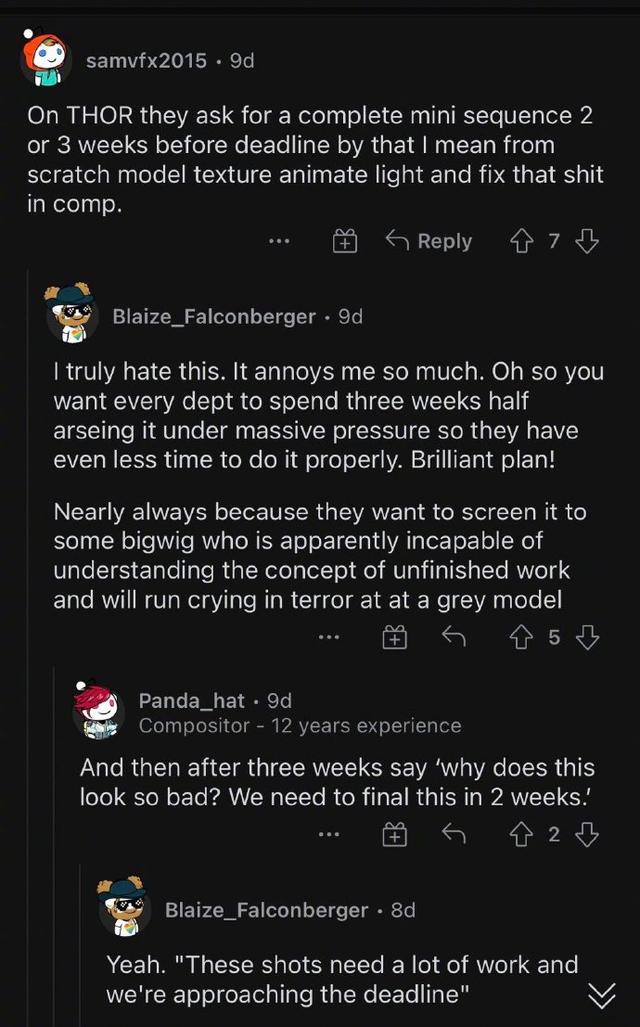
Task: Upvote Blaize_Falconberger's comment with 5 points
Action: pyautogui.click(x=521, y=637)
